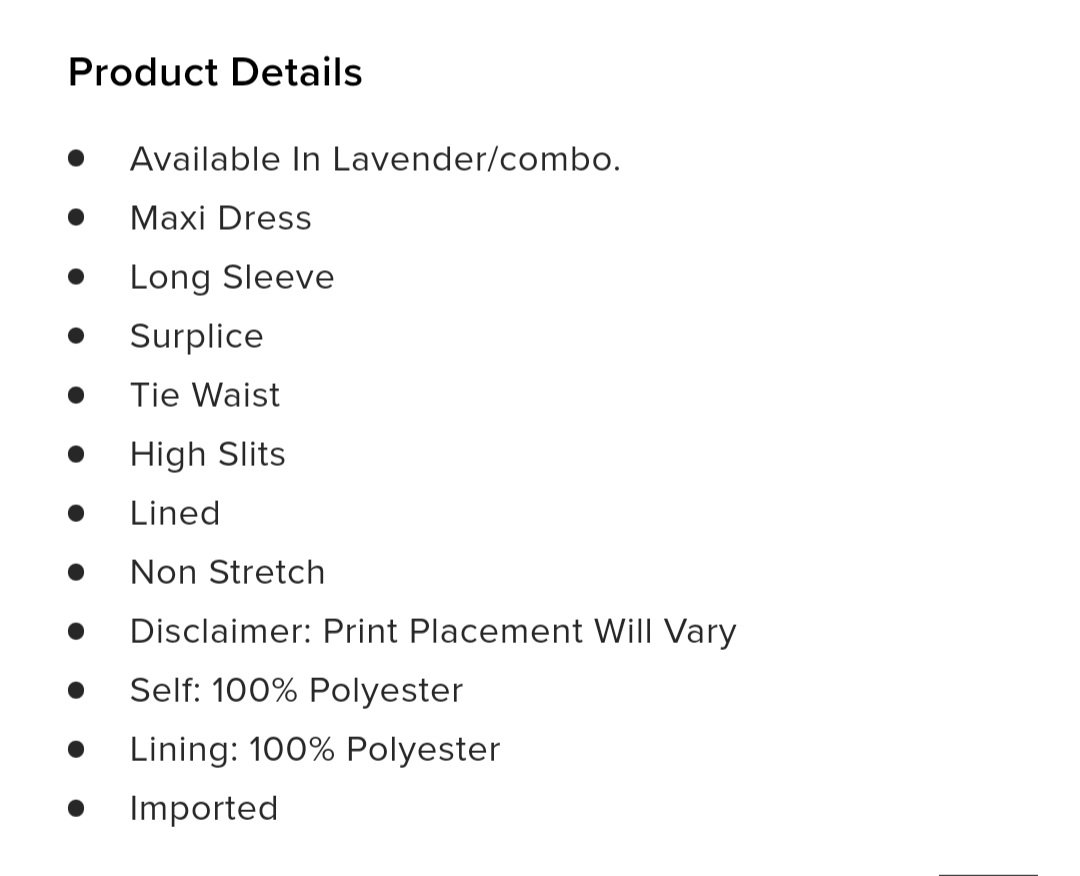
Task: Click the Surplice list item
Action: tap(196, 337)
